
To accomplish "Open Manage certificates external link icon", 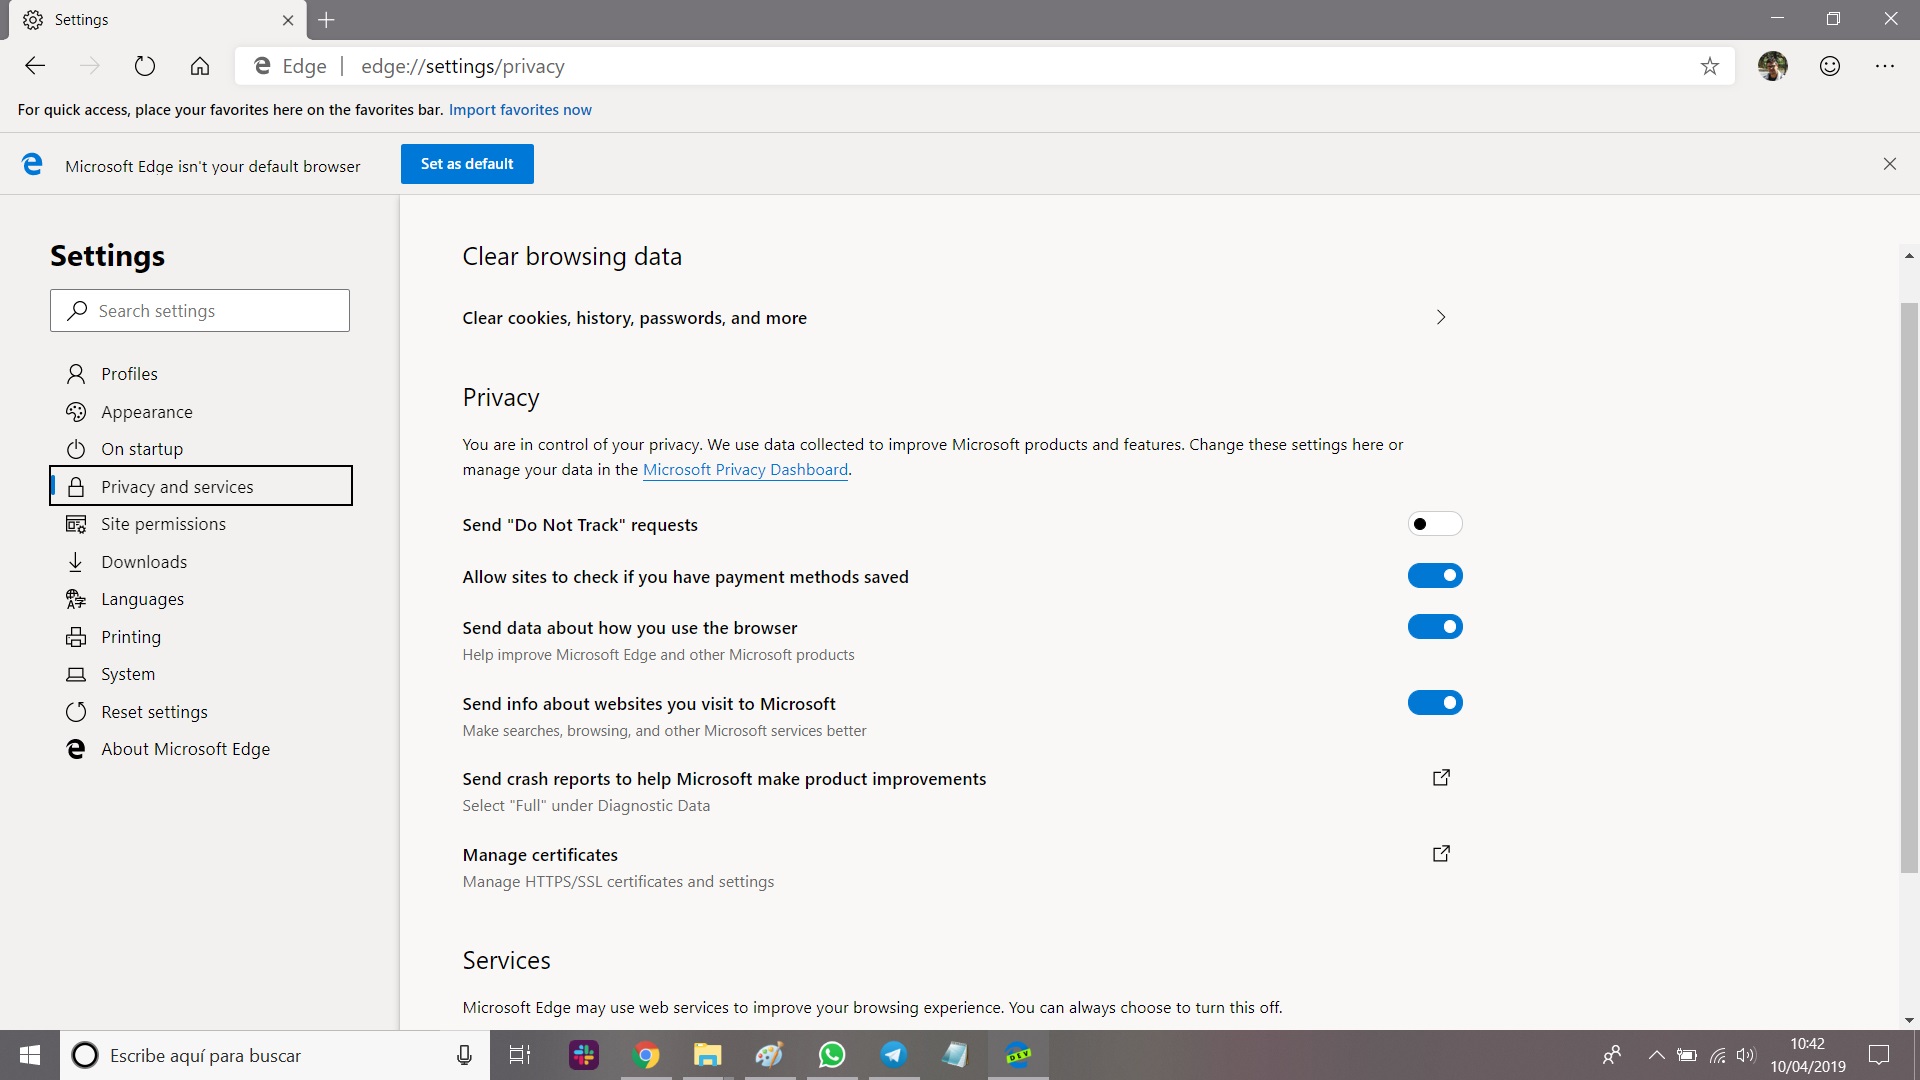I will click(x=1441, y=854).
